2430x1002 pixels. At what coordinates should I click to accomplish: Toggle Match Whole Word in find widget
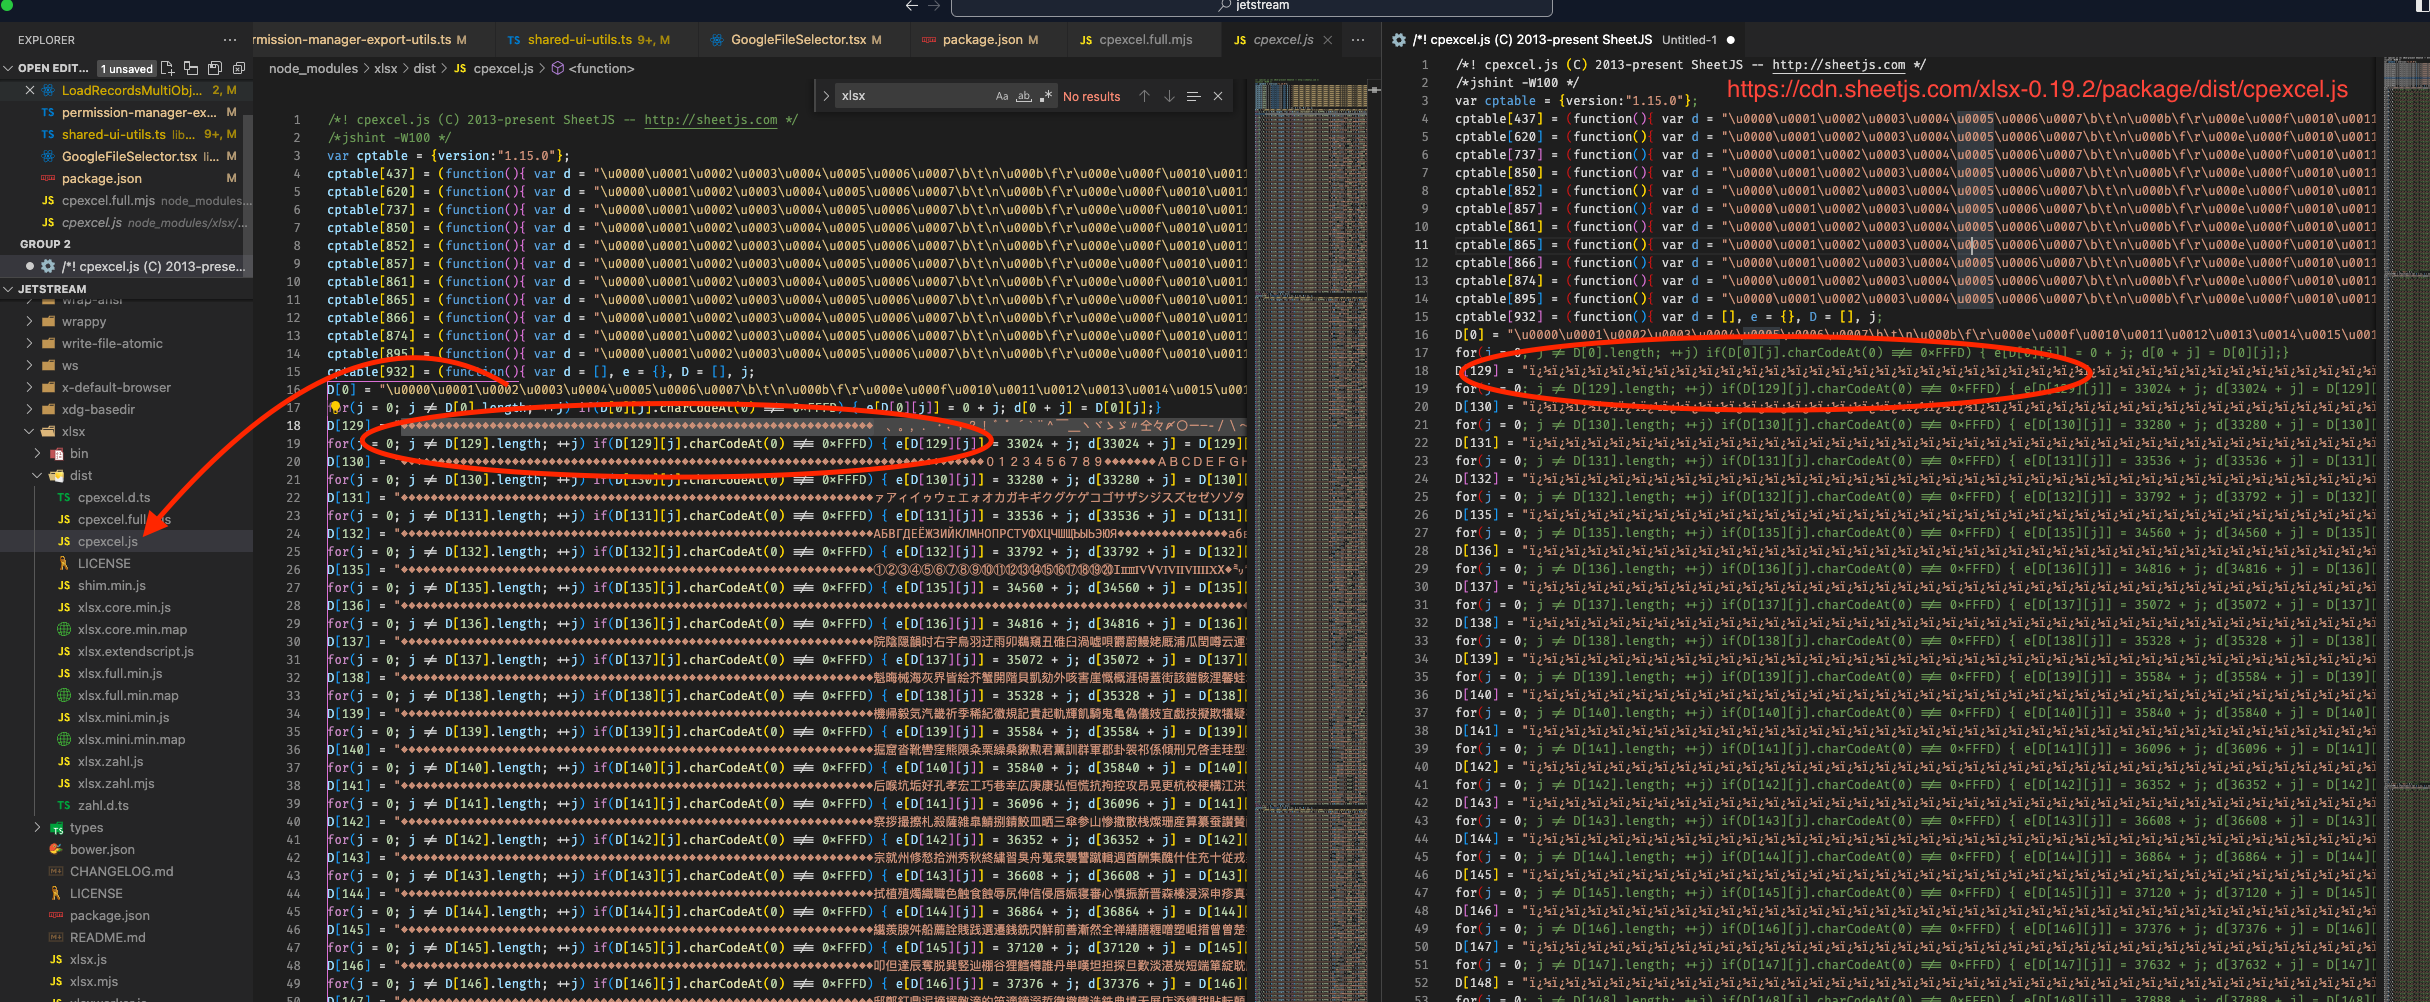1024,96
